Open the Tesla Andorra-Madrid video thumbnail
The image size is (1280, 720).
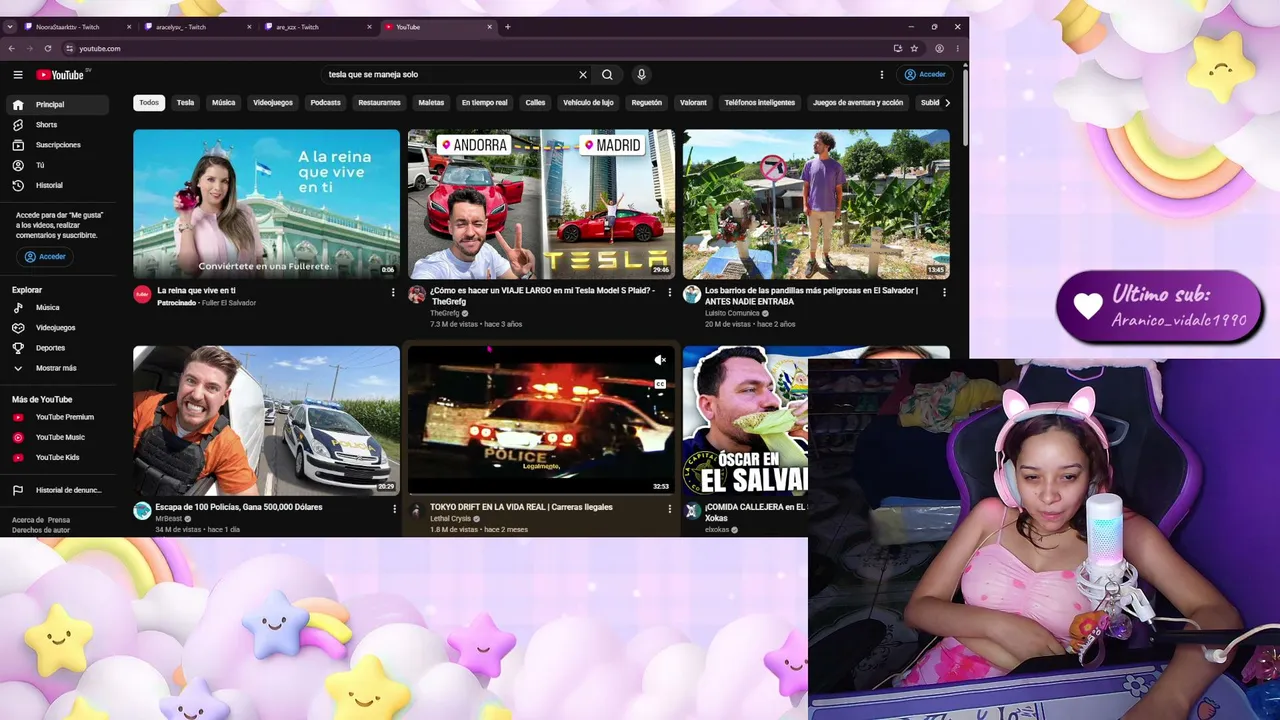pos(541,204)
